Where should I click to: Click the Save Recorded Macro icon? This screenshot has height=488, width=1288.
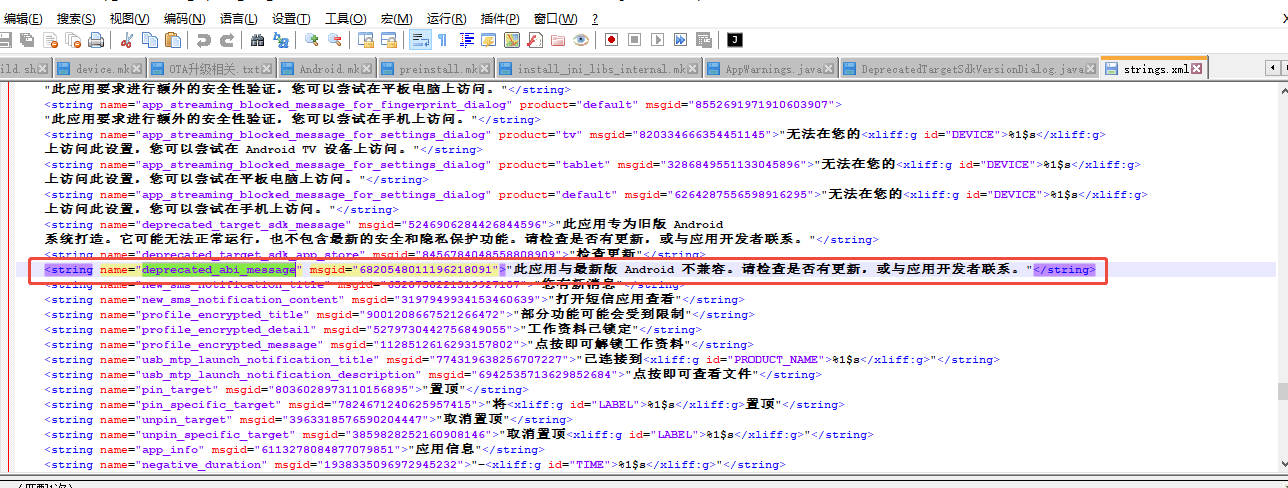[x=703, y=40]
